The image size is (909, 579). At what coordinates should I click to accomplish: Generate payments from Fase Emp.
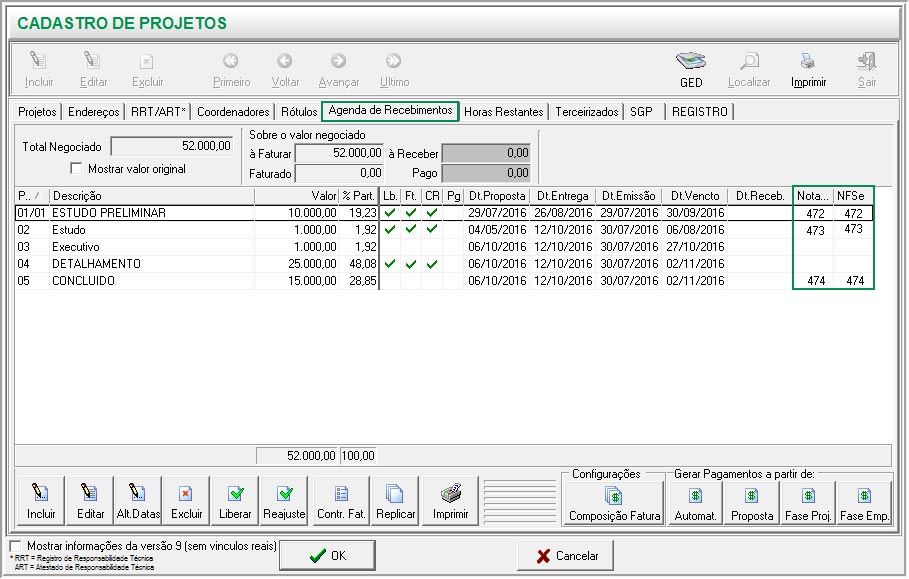(x=864, y=504)
